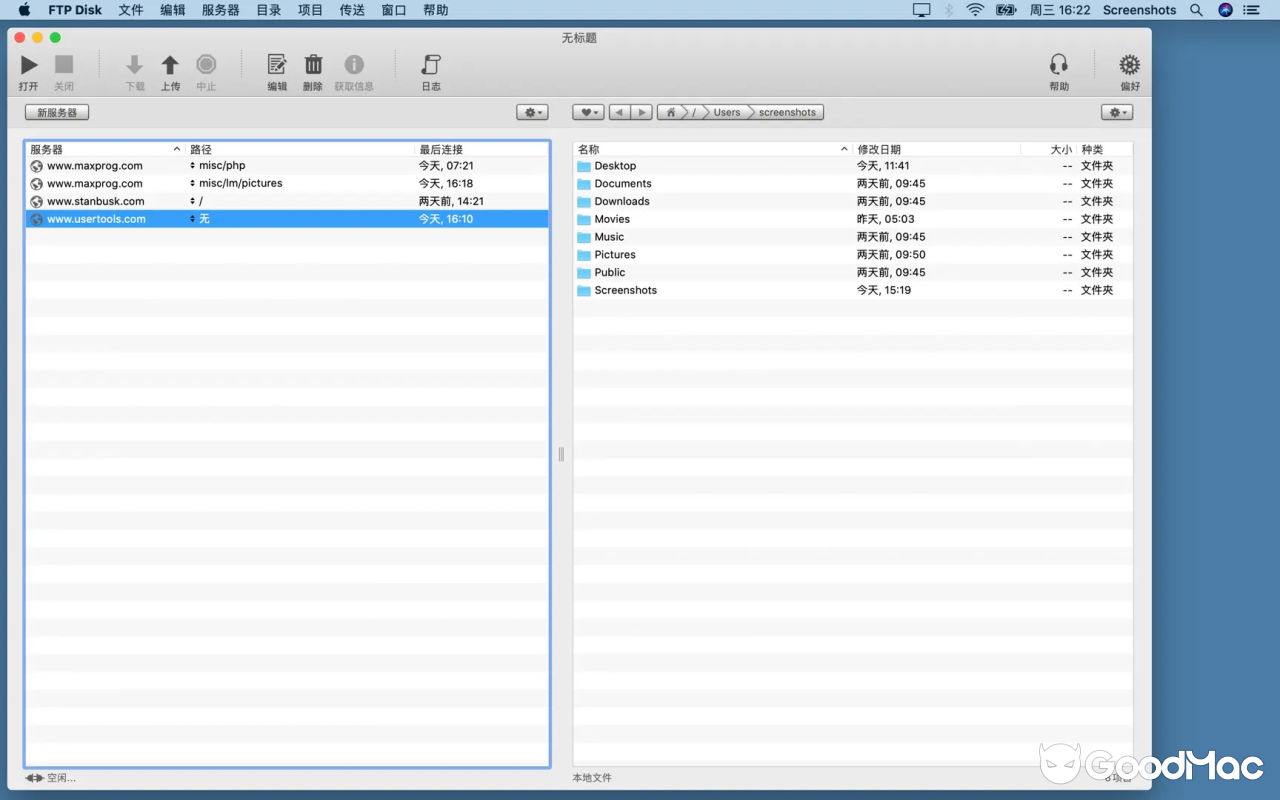The width and height of the screenshot is (1280, 800).
Task: Open 偏好 preferences via the gear icon
Action: click(1128, 65)
